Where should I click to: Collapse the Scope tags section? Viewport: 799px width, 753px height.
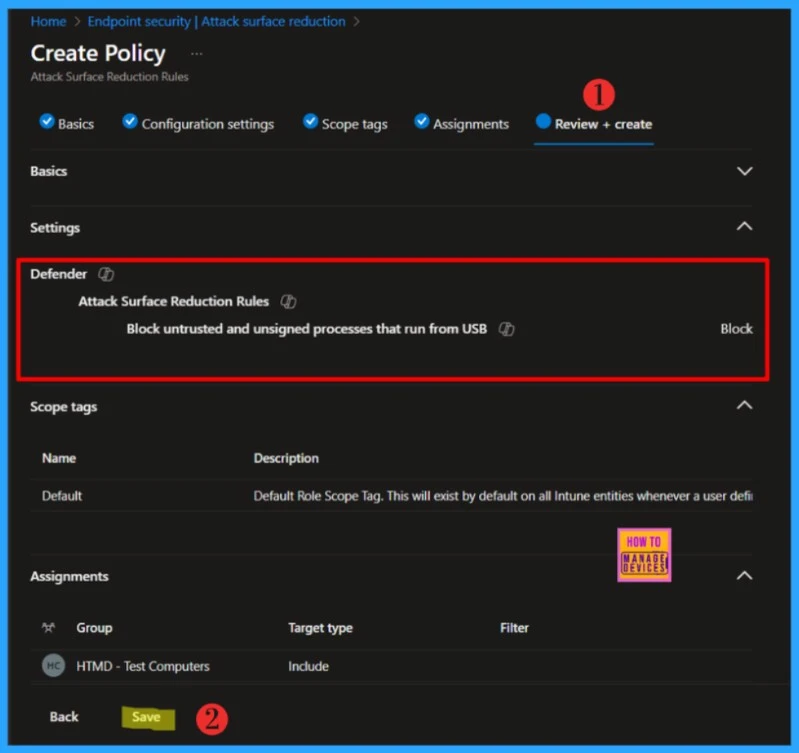click(744, 405)
